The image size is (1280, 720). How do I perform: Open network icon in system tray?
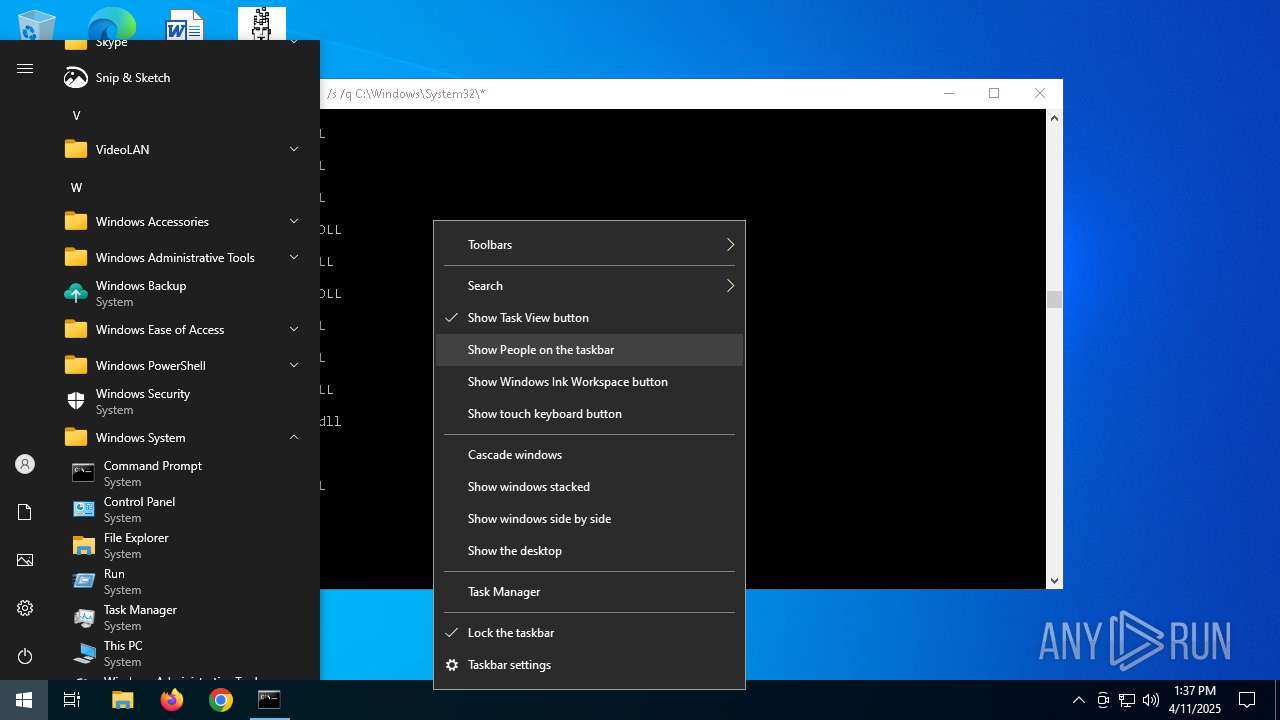1127,700
